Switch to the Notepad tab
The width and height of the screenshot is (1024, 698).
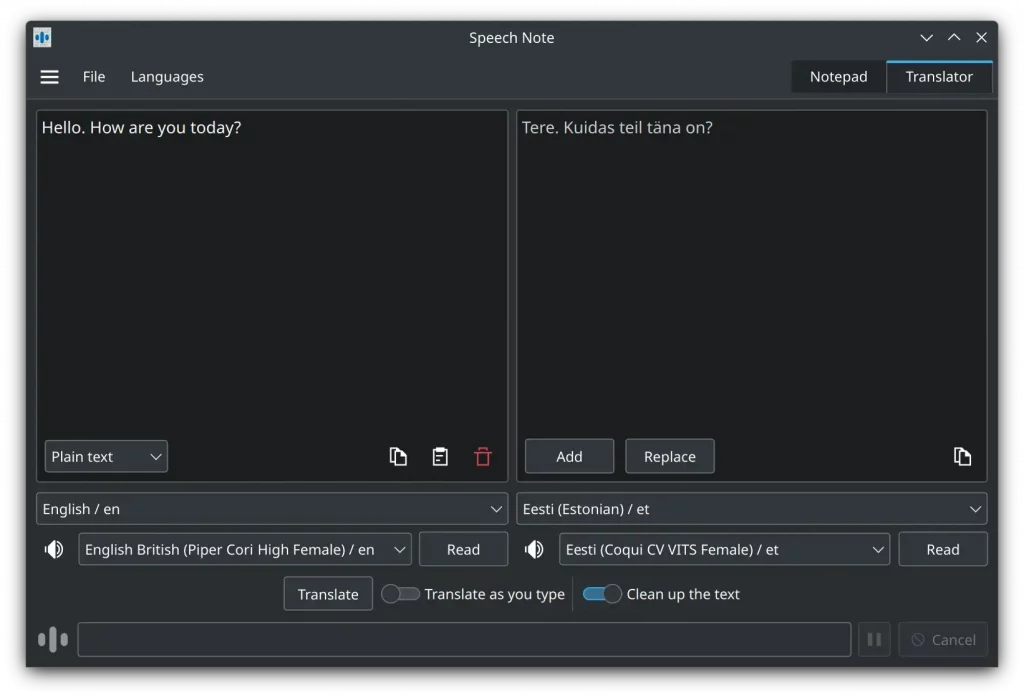pos(838,76)
